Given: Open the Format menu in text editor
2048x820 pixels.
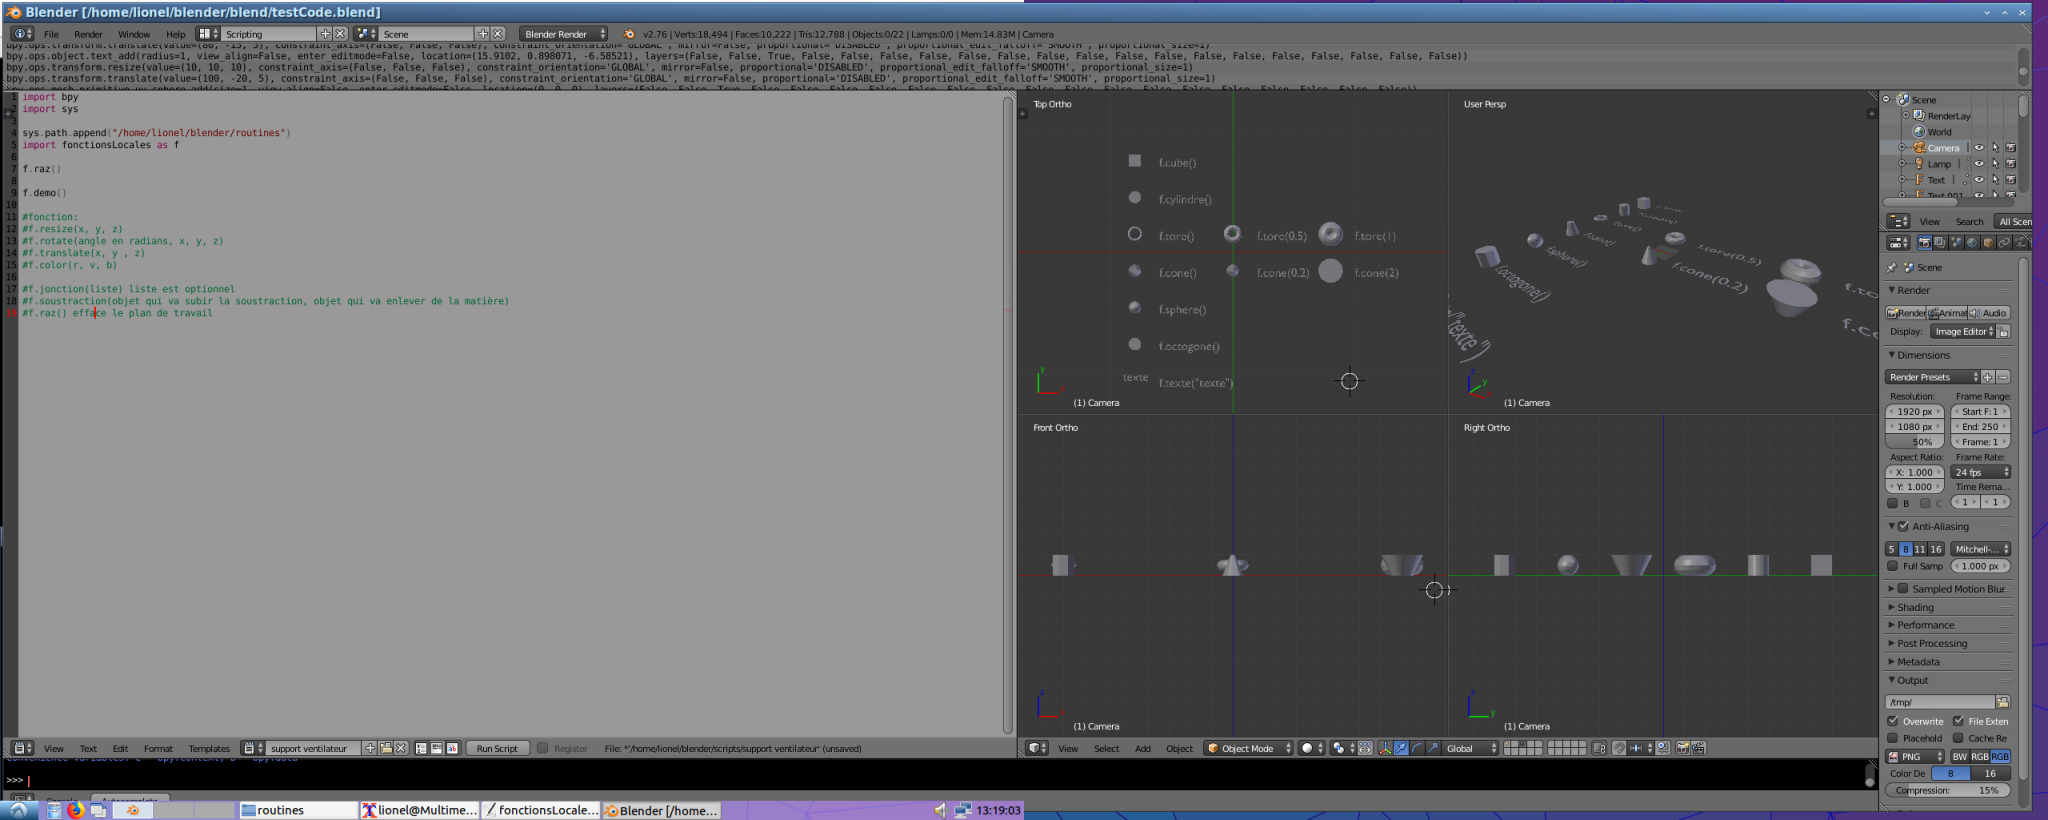Looking at the screenshot, I should coord(158,748).
